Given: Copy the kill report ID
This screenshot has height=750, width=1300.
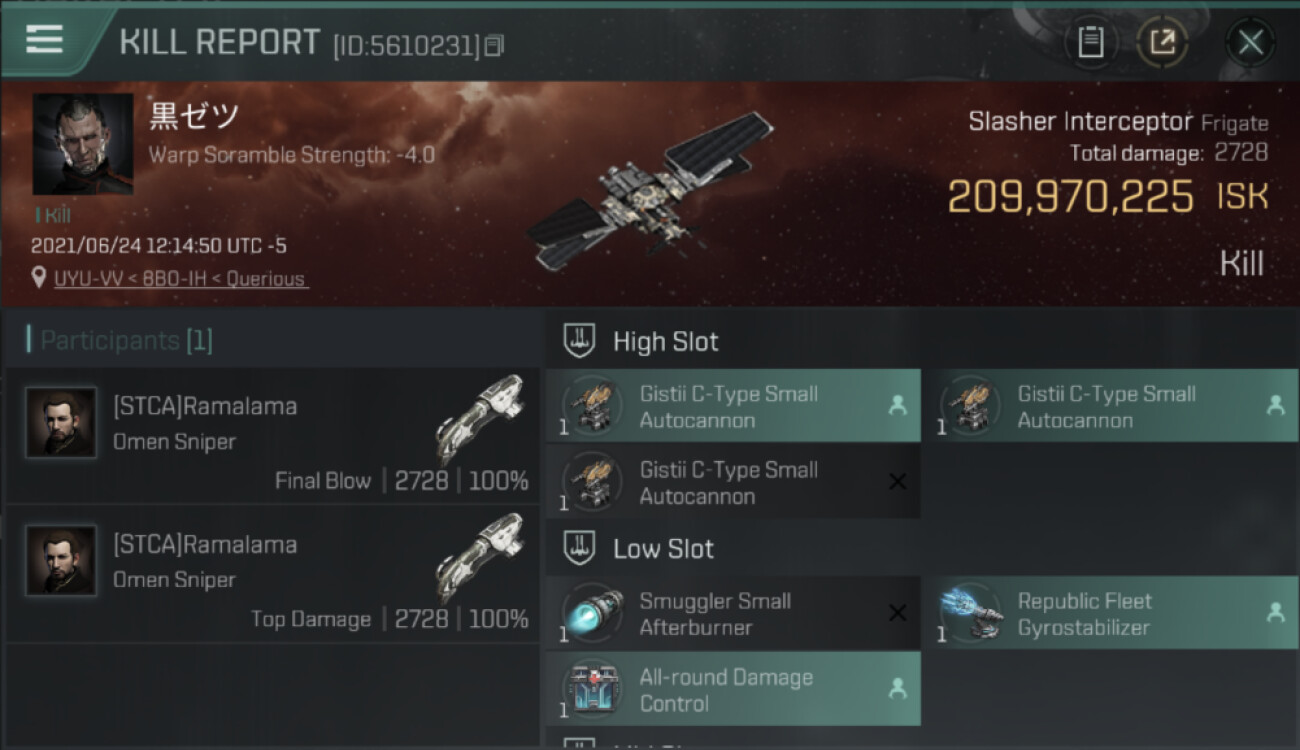Looking at the screenshot, I should (494, 45).
